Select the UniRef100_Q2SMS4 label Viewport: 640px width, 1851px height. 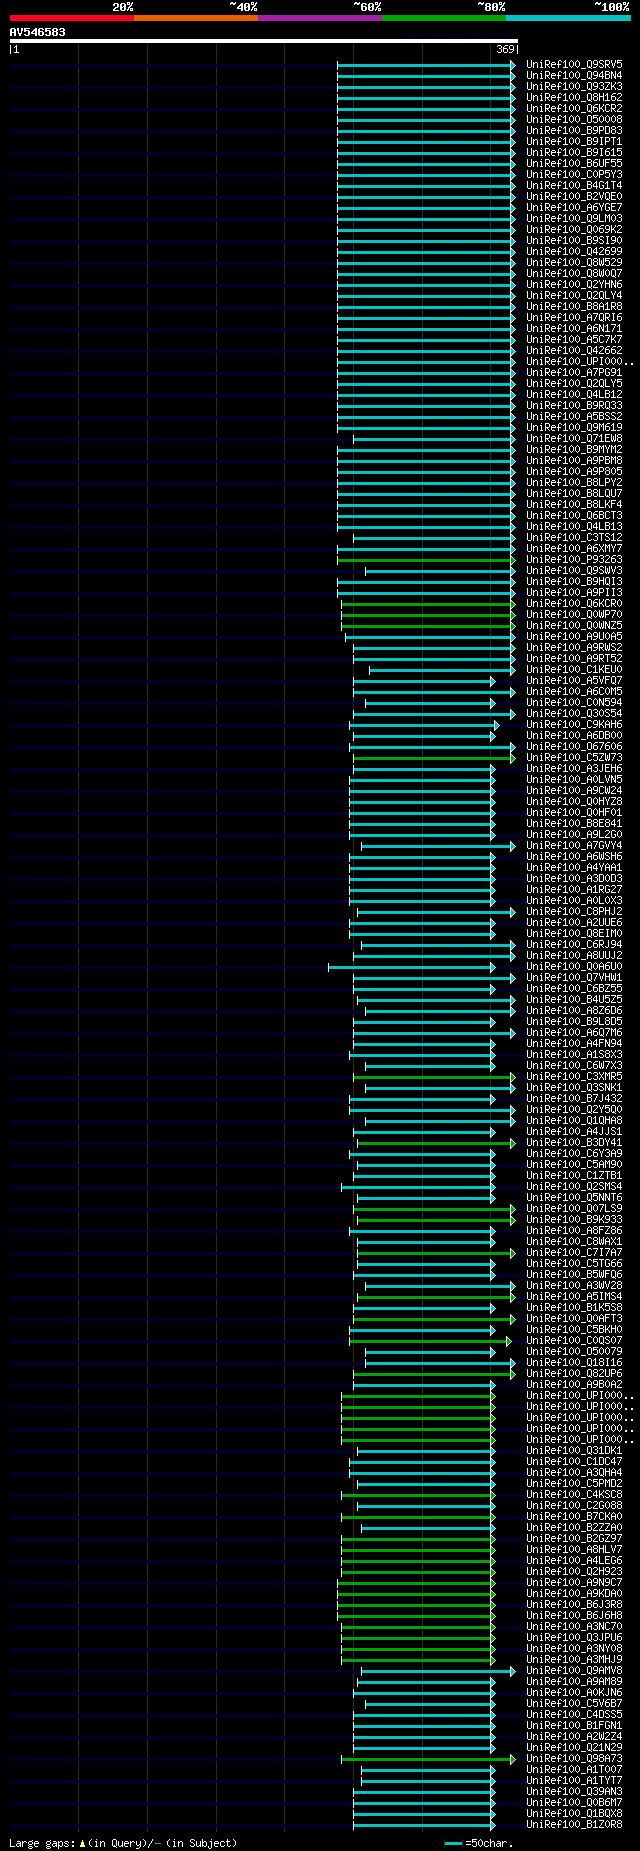coord(574,1186)
